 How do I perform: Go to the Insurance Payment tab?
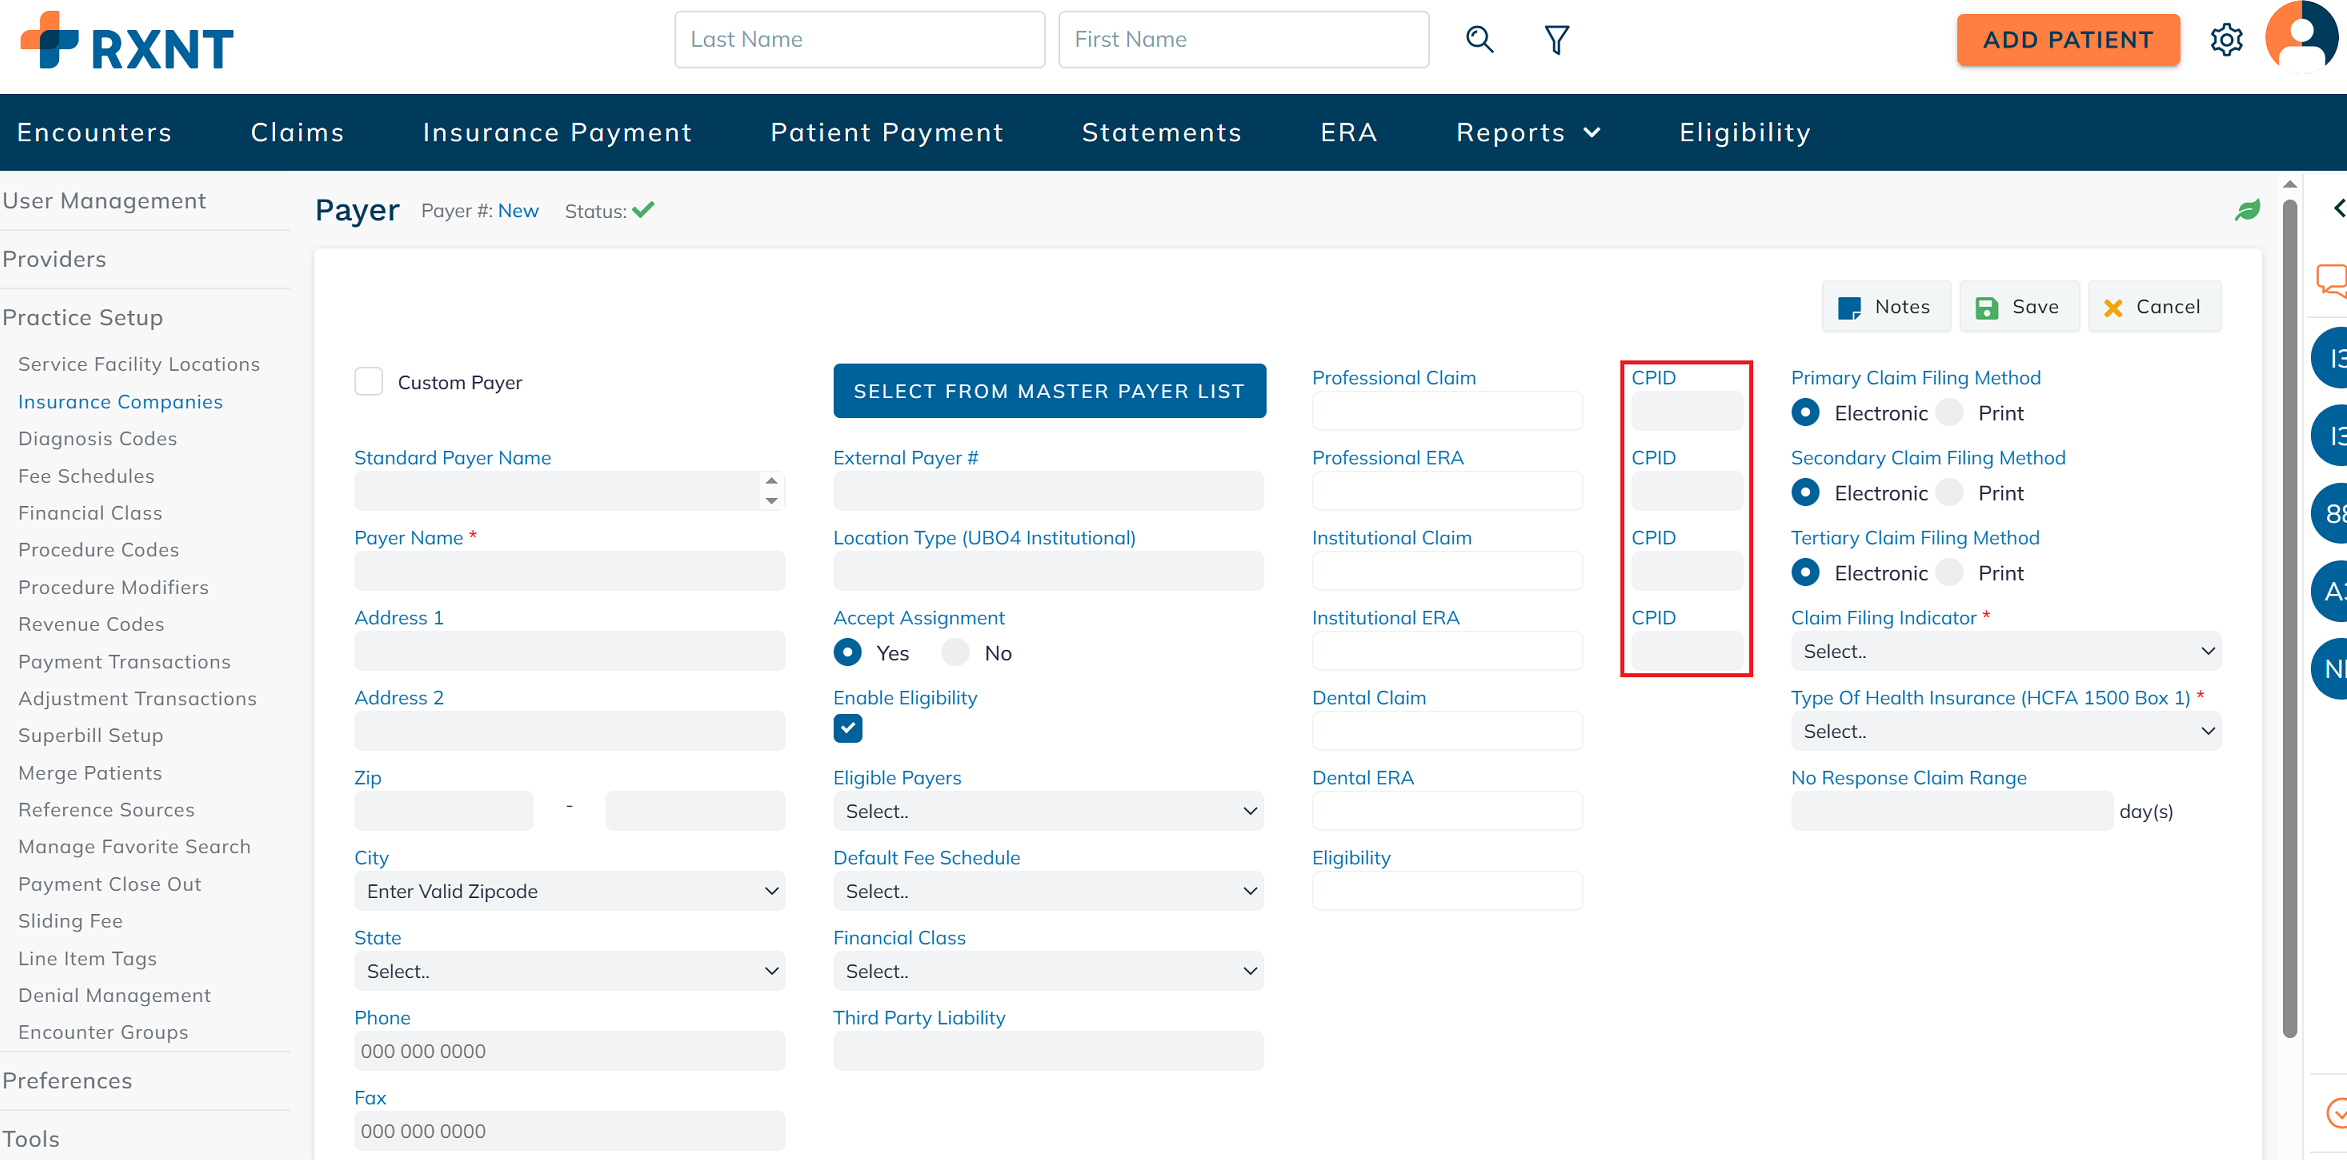point(557,133)
